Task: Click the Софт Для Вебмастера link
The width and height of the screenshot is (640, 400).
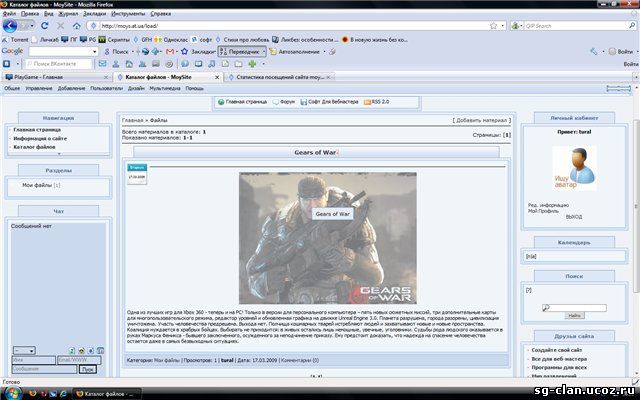Action: coord(329,102)
